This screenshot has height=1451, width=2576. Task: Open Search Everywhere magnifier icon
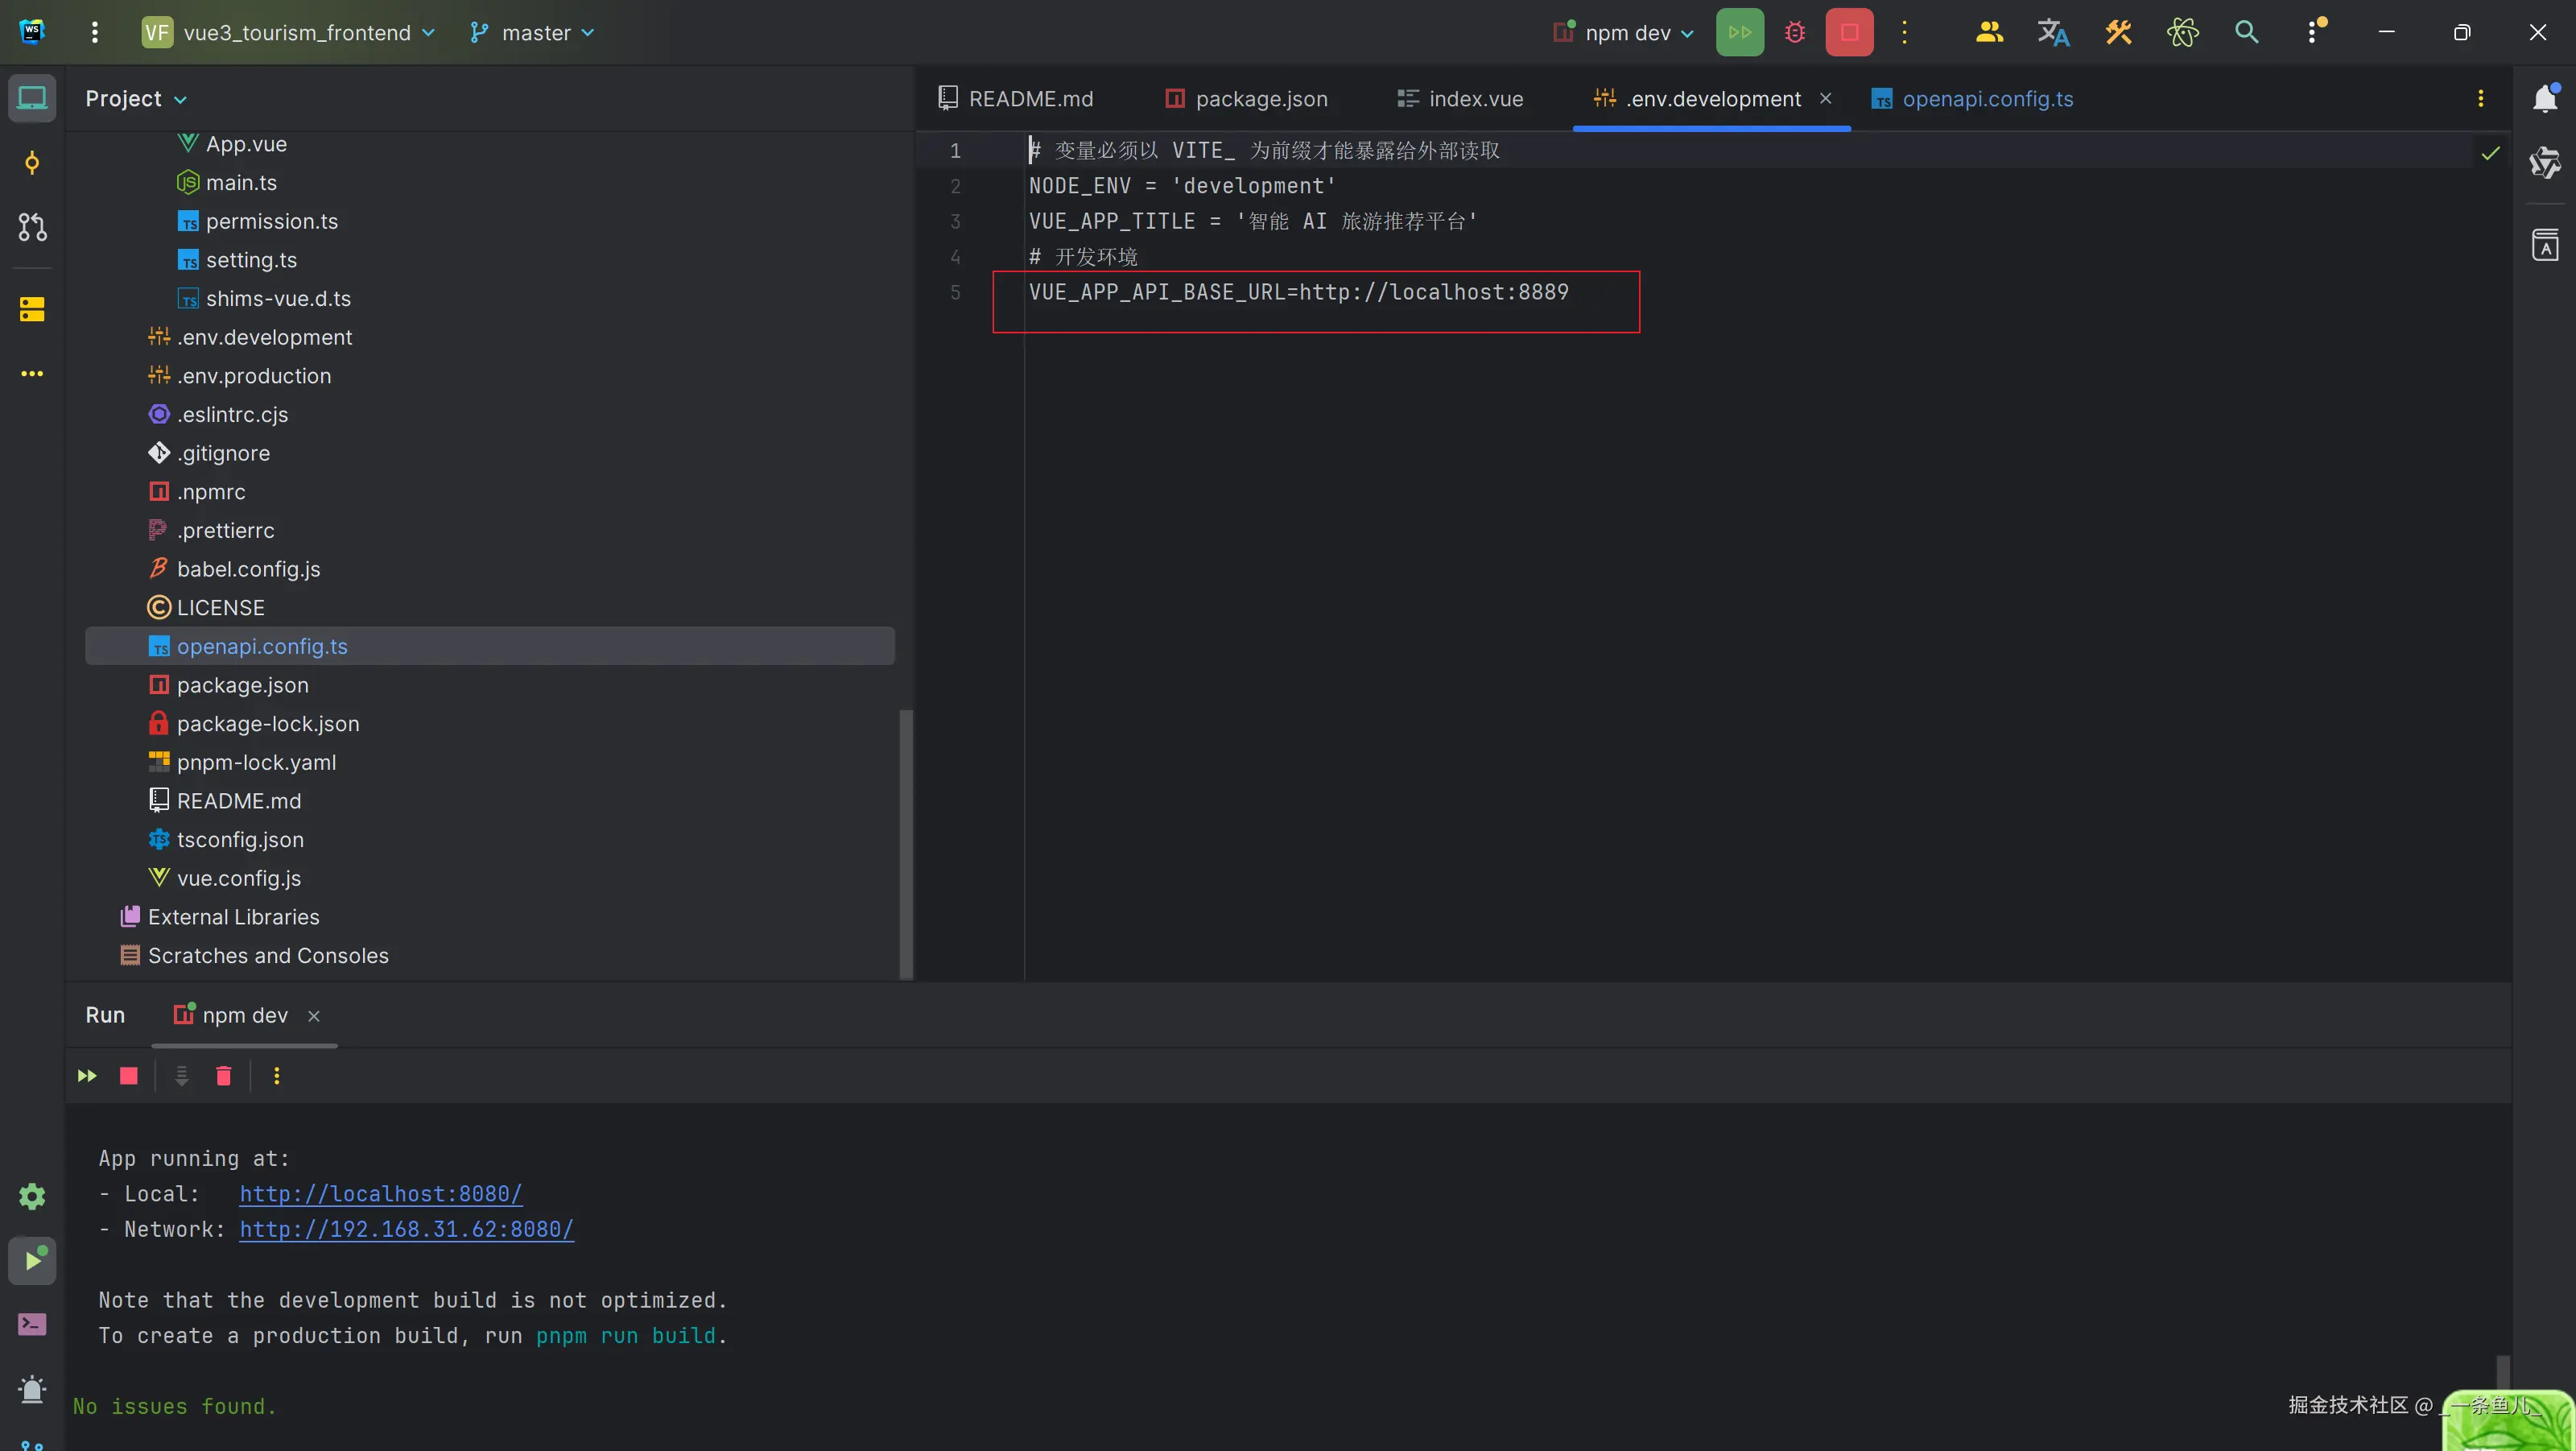[x=2246, y=33]
